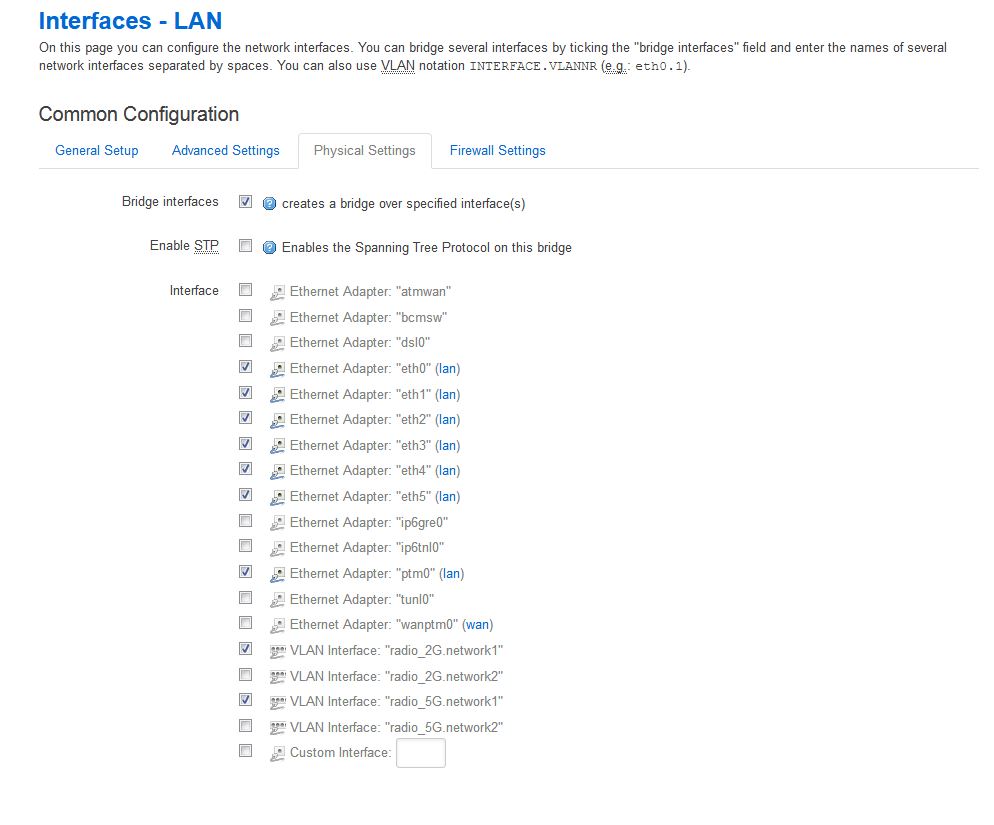Check the atmwan interface checkbox
This screenshot has width=994, height=825.
tap(245, 290)
